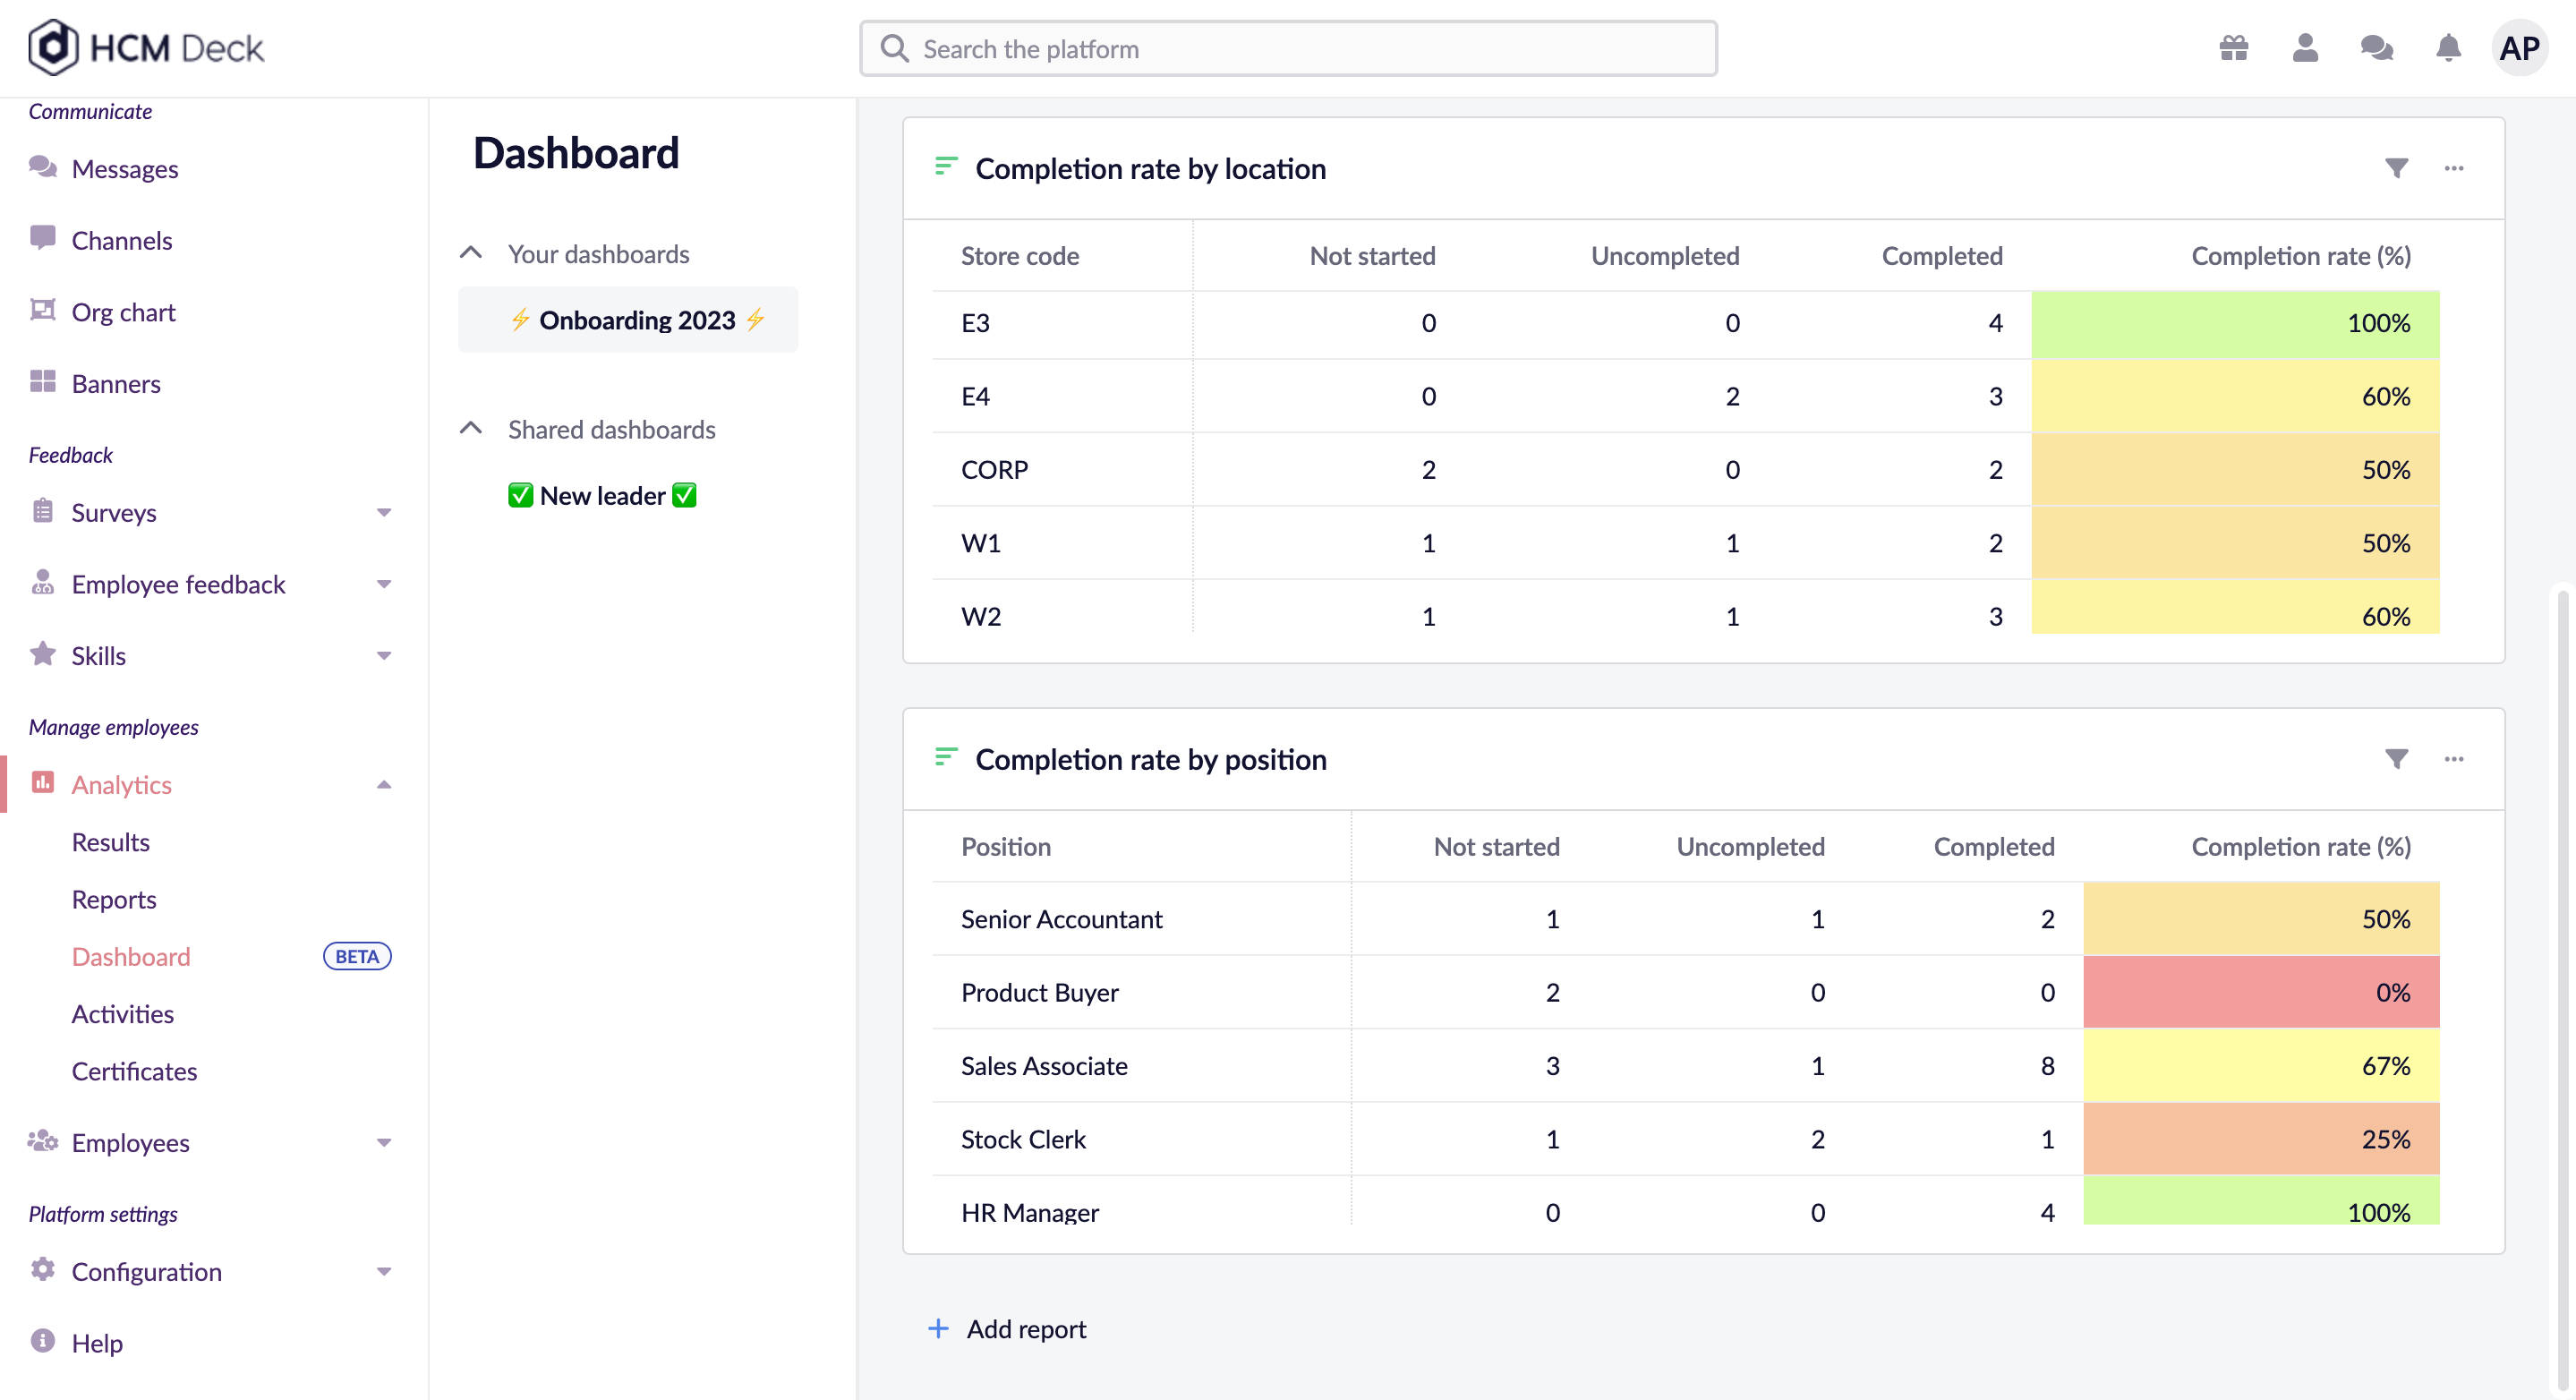The width and height of the screenshot is (2576, 1400).
Task: Open the AP account avatar
Action: [2519, 48]
